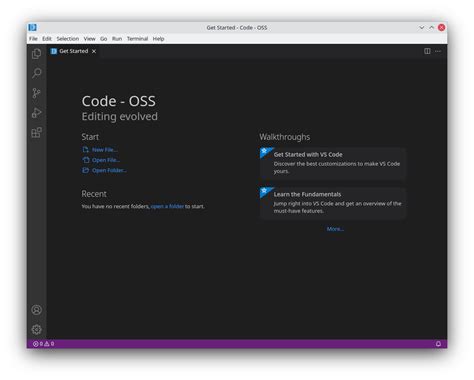Click the split editor right icon
This screenshot has width=474, height=380.
(427, 51)
